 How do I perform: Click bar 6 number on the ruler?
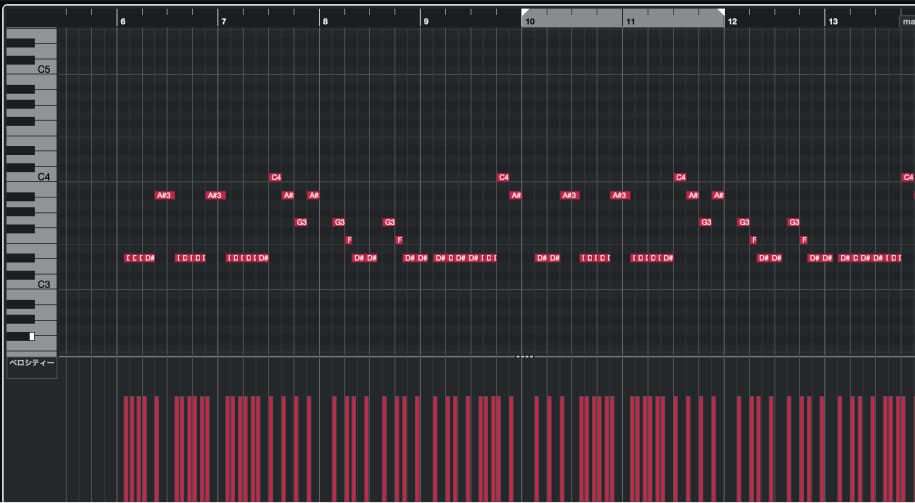pos(122,20)
